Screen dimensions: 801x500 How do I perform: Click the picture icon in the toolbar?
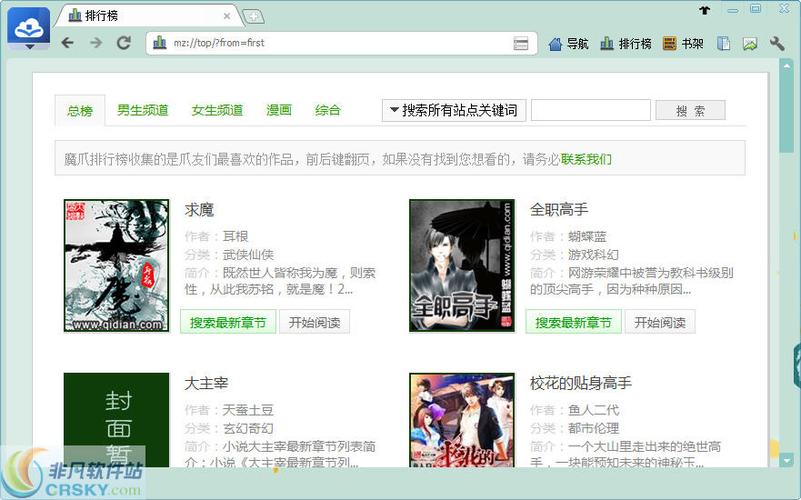pos(750,44)
